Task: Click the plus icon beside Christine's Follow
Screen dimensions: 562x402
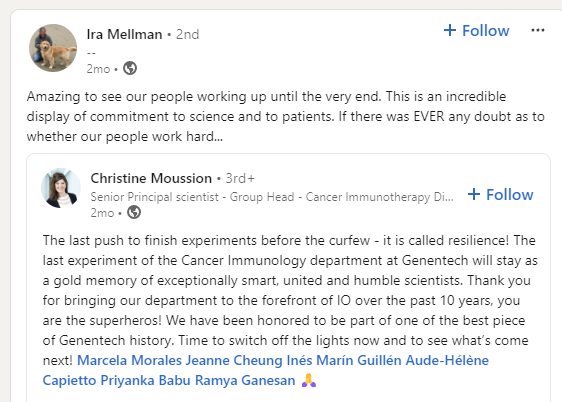Action: [x=474, y=194]
